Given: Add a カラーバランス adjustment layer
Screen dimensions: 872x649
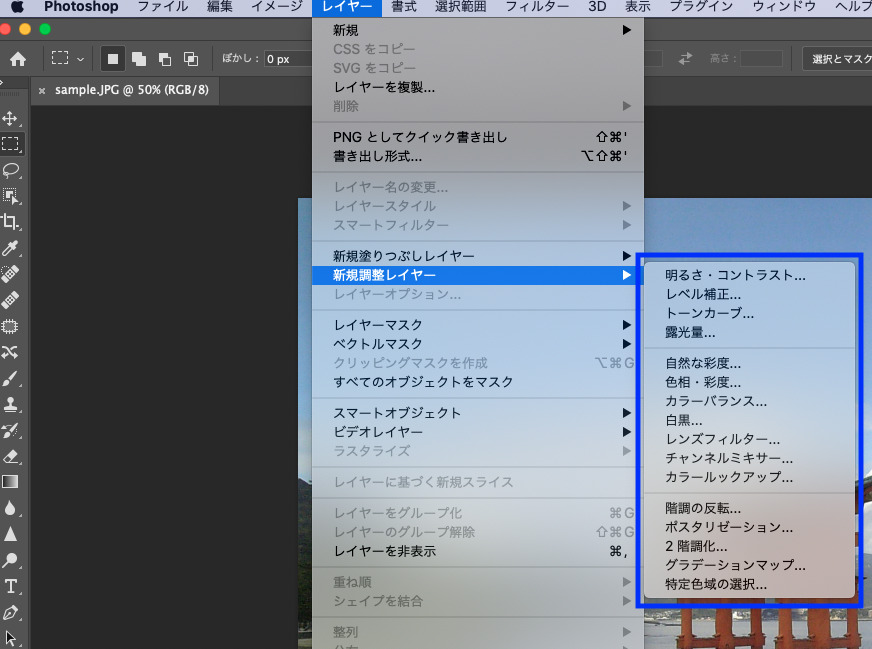Looking at the screenshot, I should (749, 401).
